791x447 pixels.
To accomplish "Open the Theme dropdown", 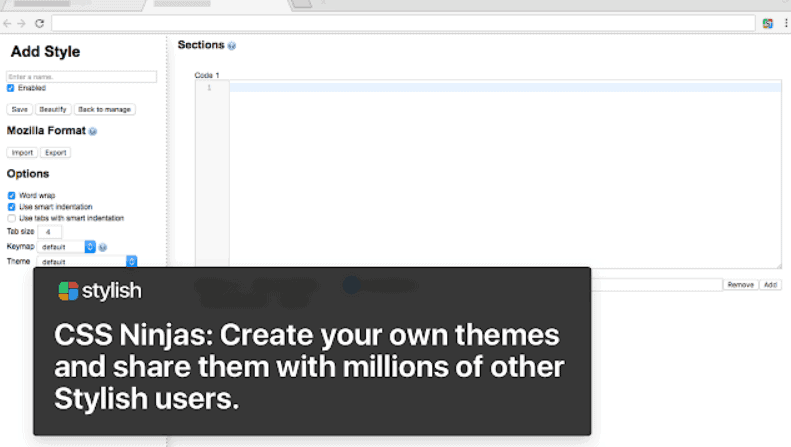I will (x=87, y=261).
